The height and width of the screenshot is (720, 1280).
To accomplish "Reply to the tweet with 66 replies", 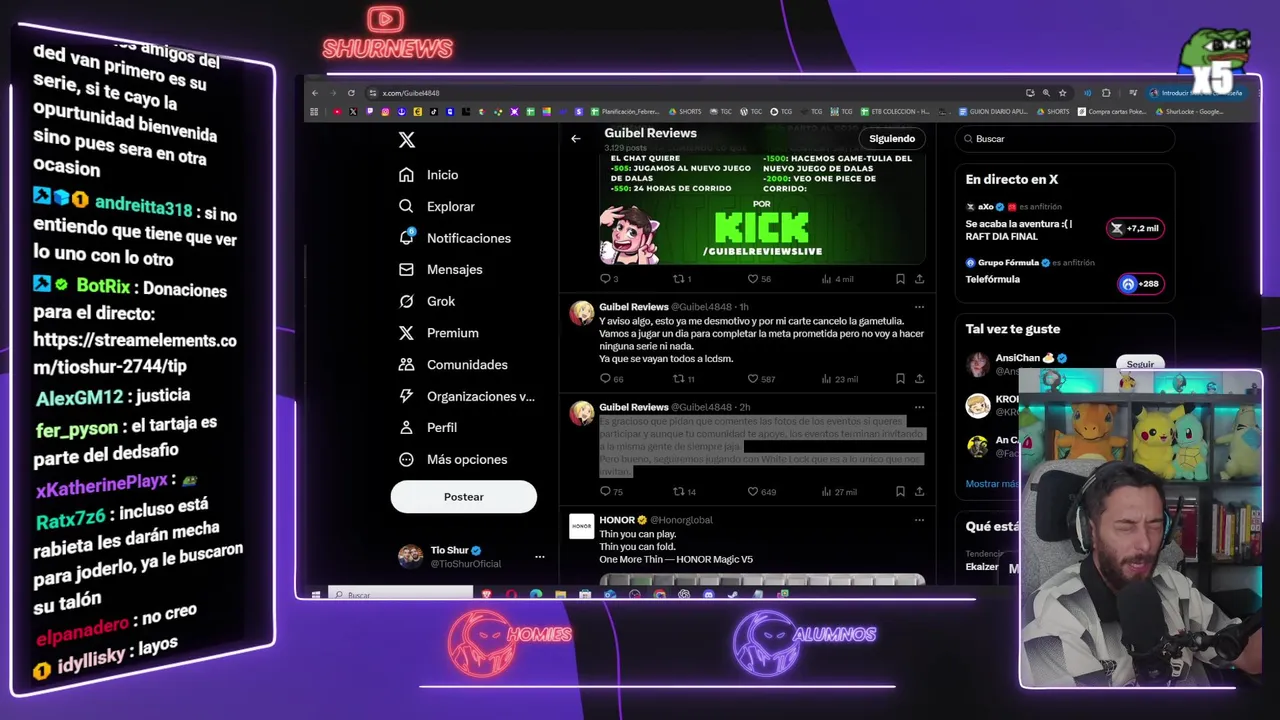I will pos(610,379).
